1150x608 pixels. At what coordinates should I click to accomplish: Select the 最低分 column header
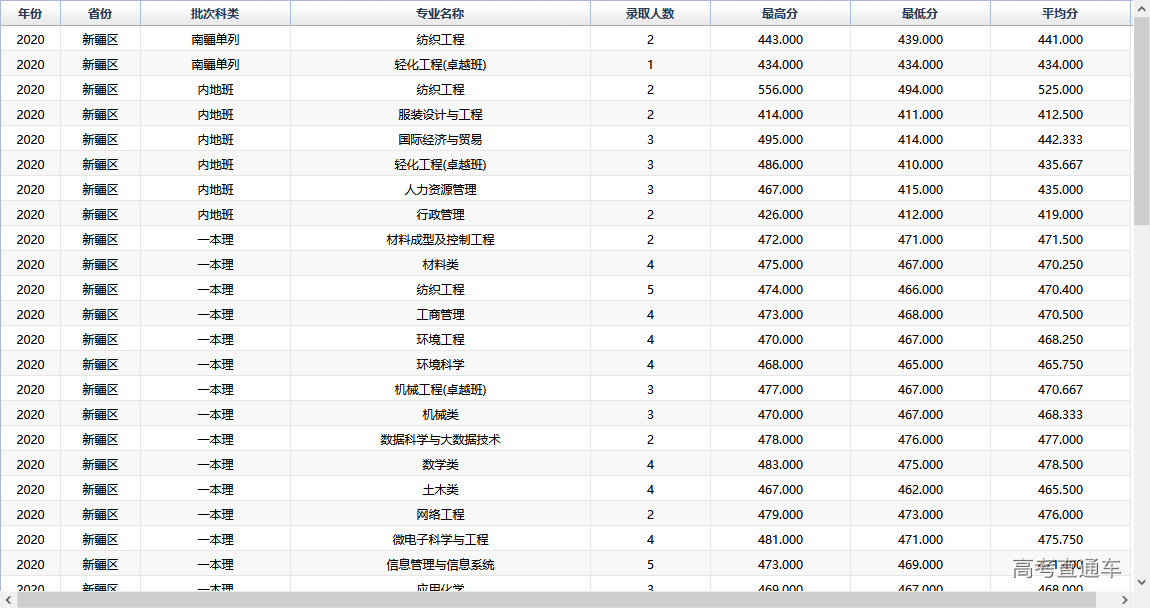920,14
